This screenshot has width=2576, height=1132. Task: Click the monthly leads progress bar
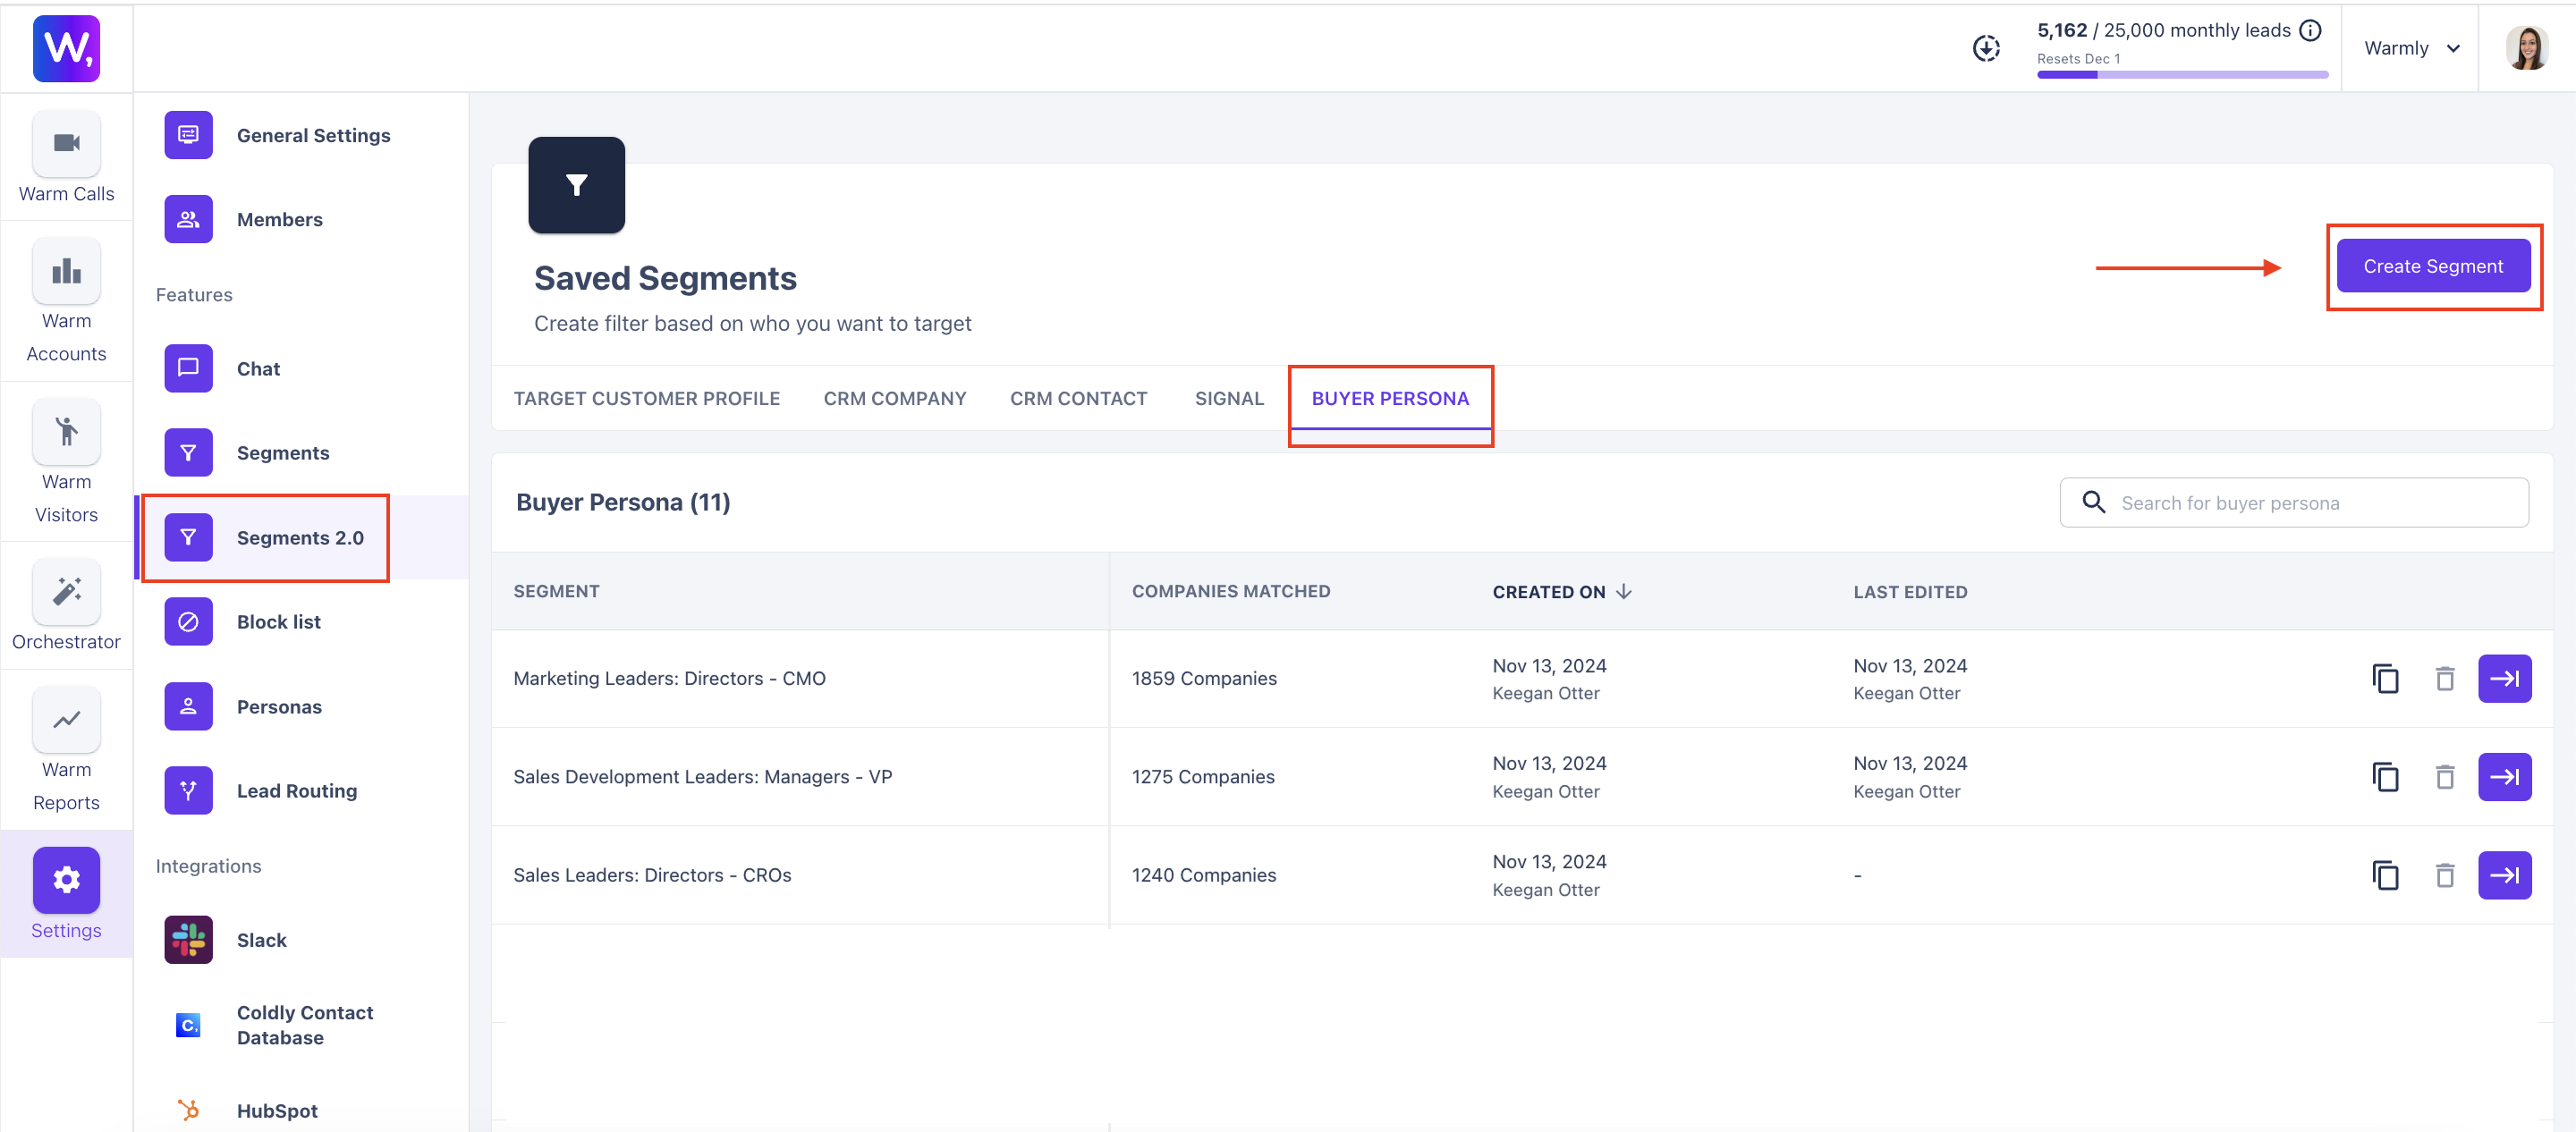click(2182, 75)
